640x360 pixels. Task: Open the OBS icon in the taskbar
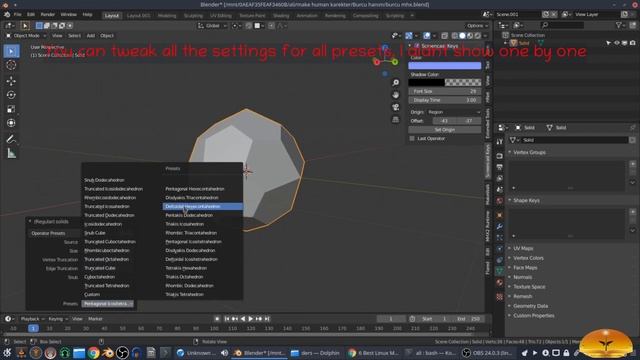(122, 353)
